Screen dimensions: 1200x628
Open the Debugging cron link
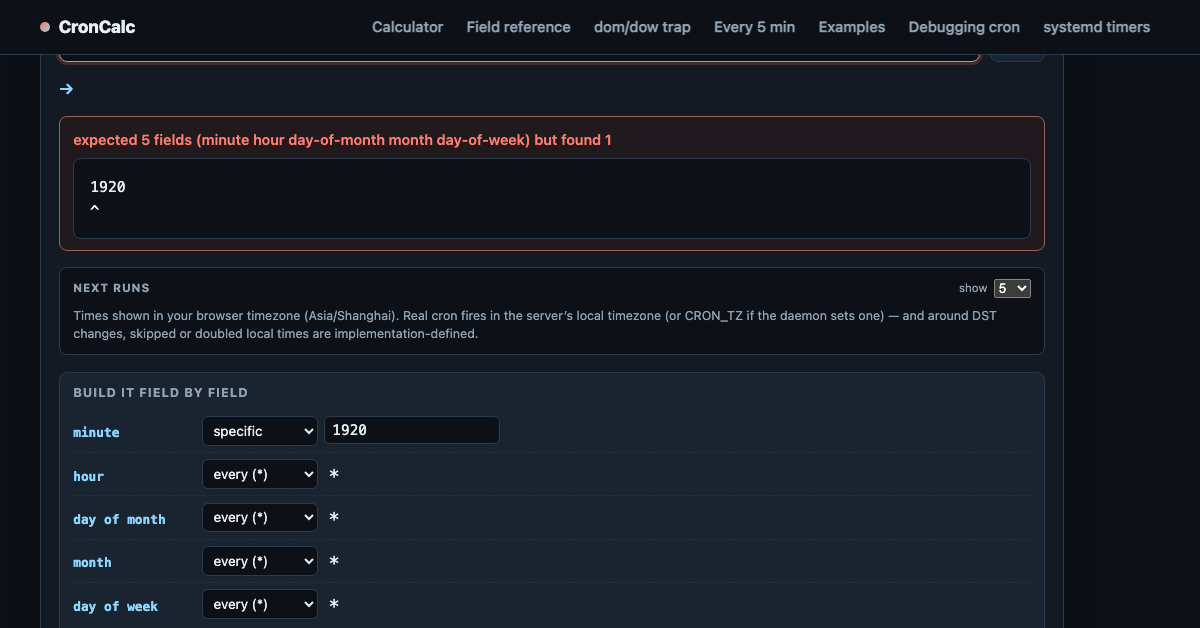click(964, 27)
